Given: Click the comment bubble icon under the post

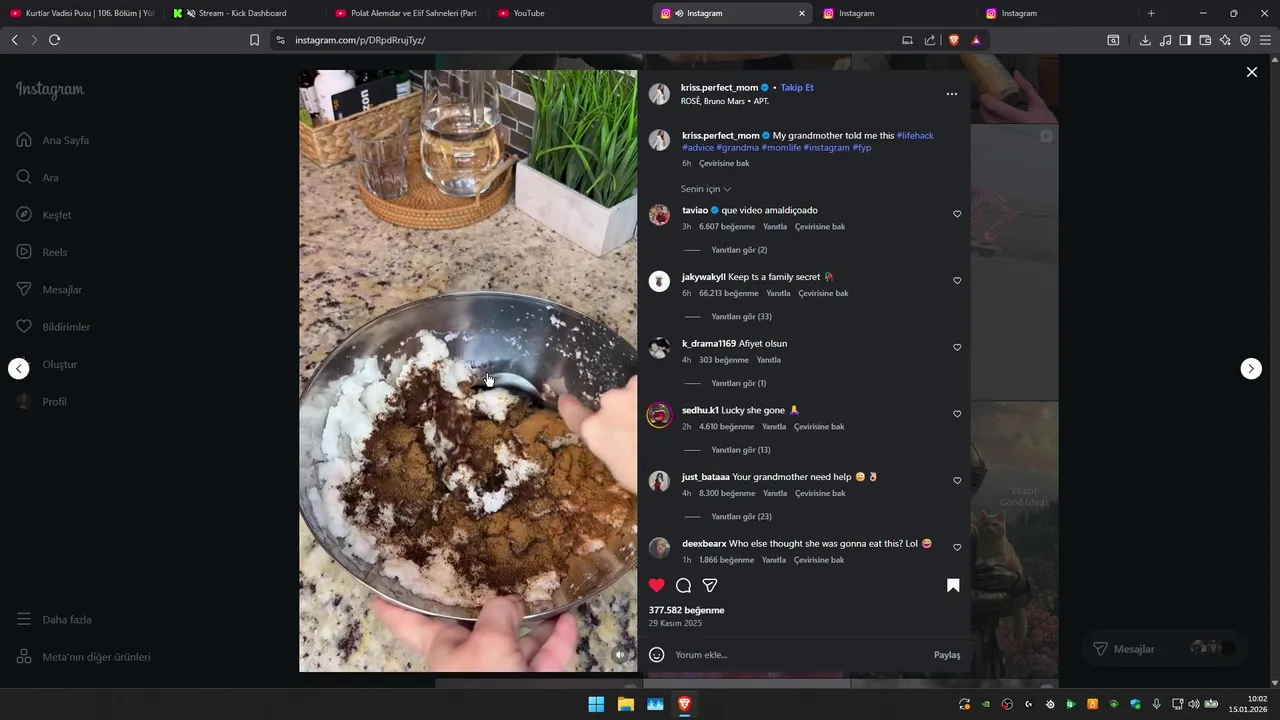Looking at the screenshot, I should pyautogui.click(x=683, y=585).
